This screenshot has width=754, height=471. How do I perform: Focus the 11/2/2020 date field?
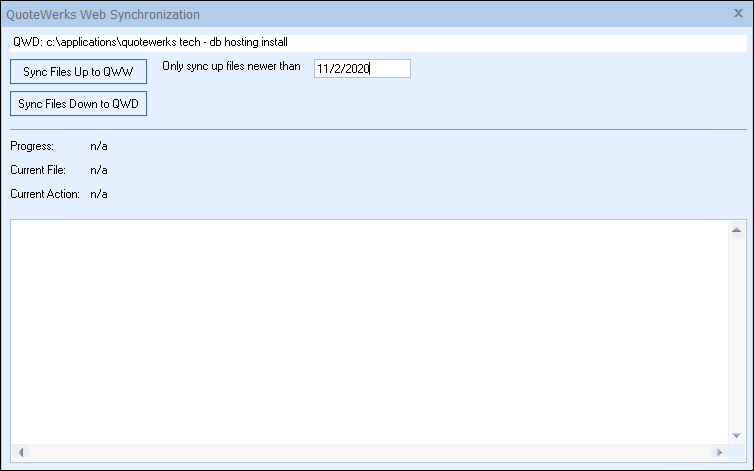click(361, 68)
